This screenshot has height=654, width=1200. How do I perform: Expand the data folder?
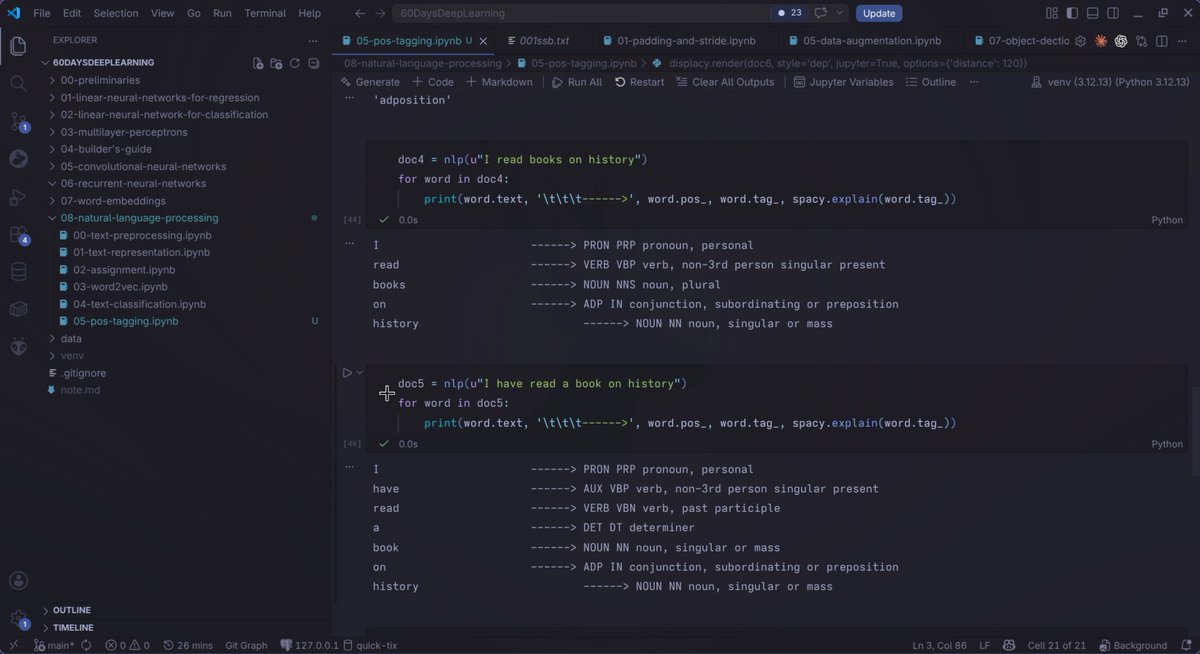(x=71, y=339)
